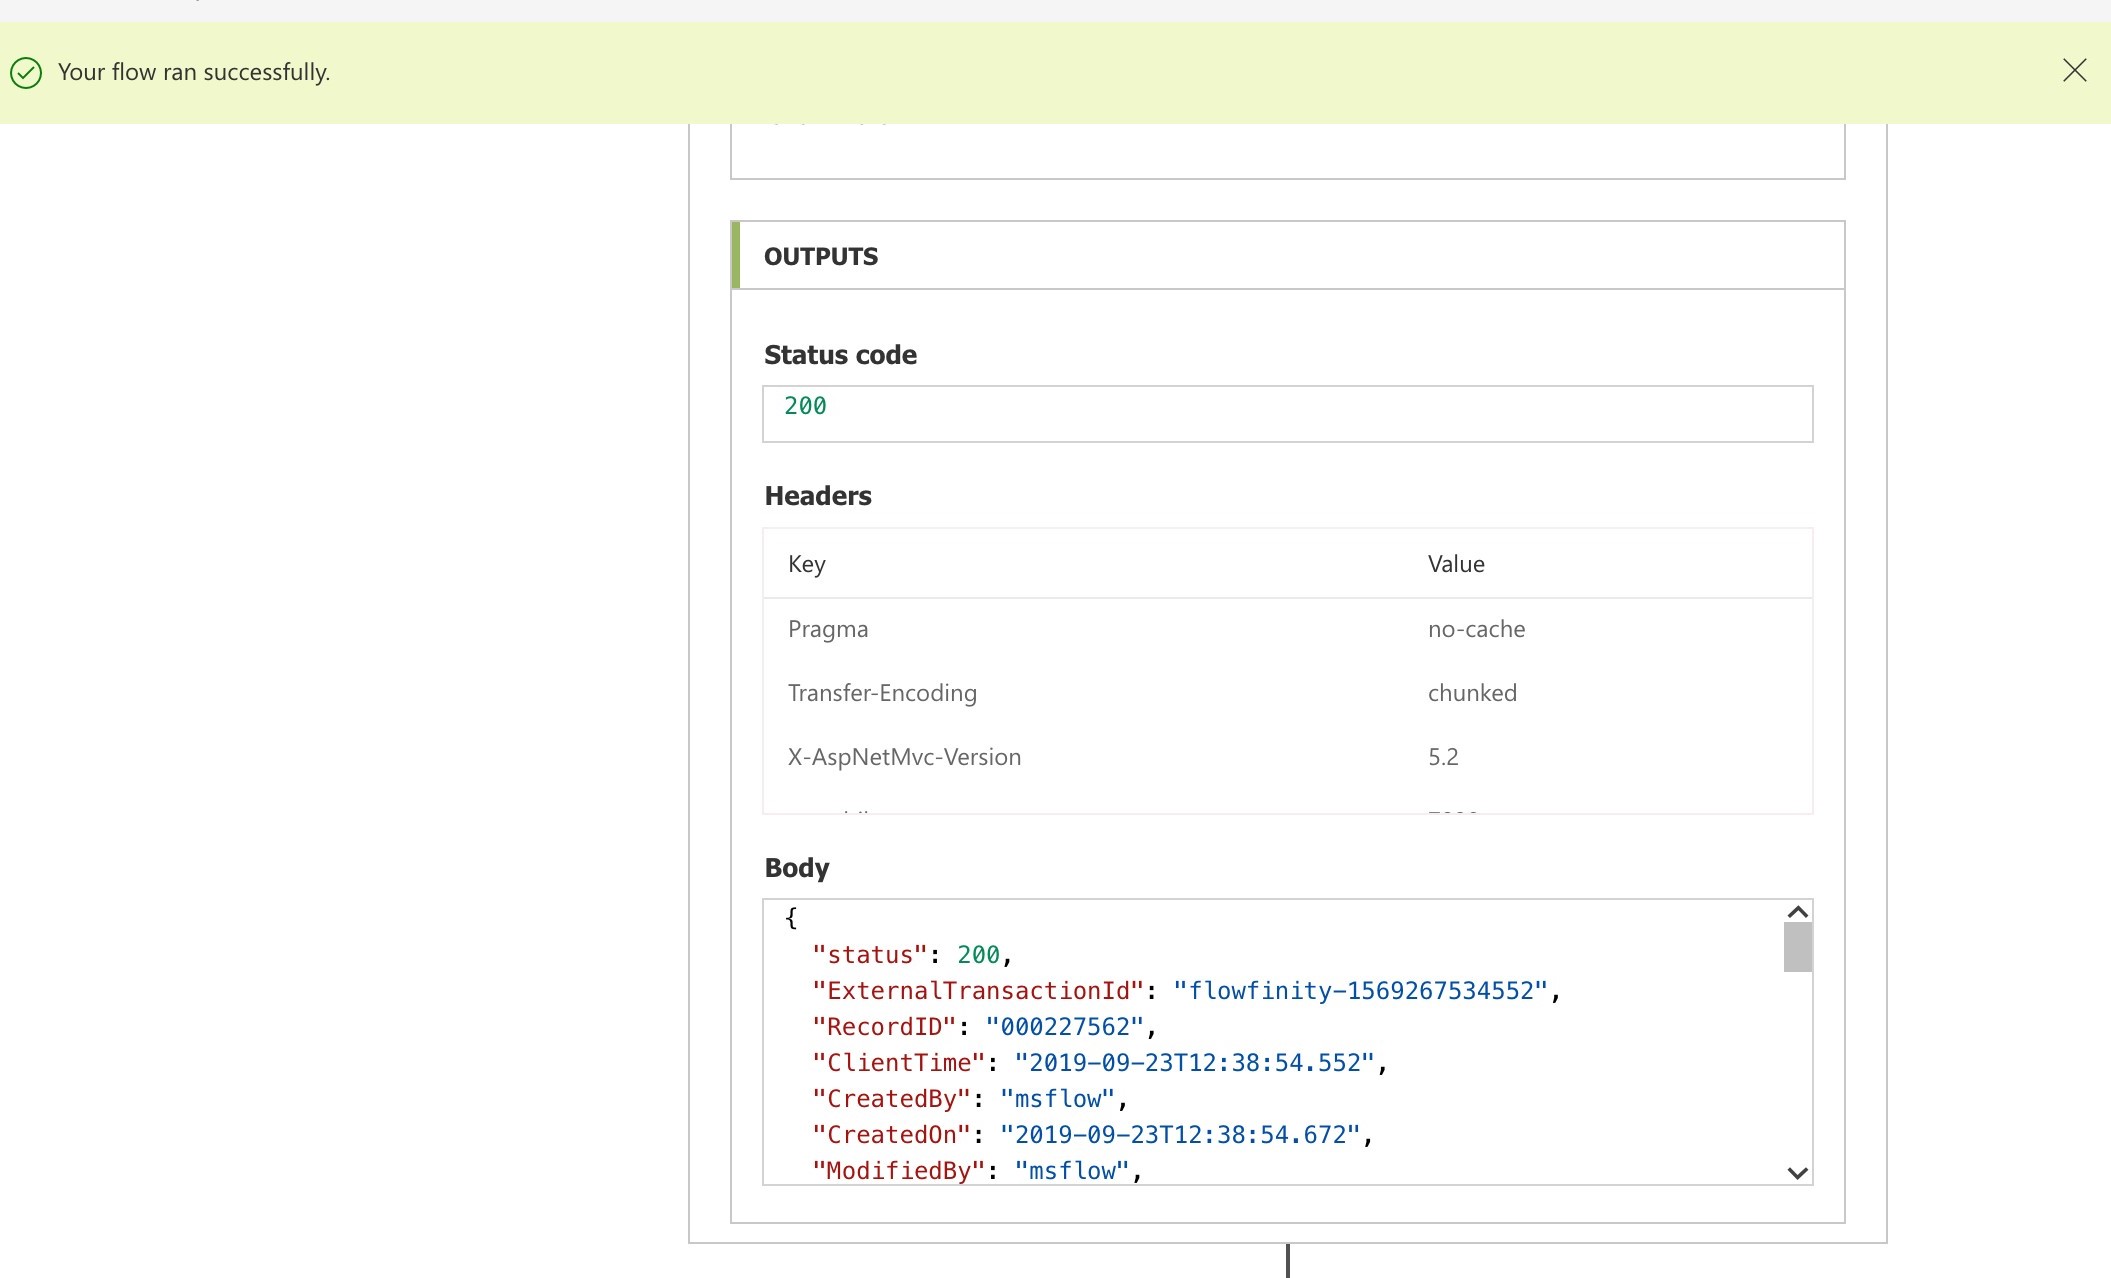Click the "RecordID" key in Body

(884, 1027)
